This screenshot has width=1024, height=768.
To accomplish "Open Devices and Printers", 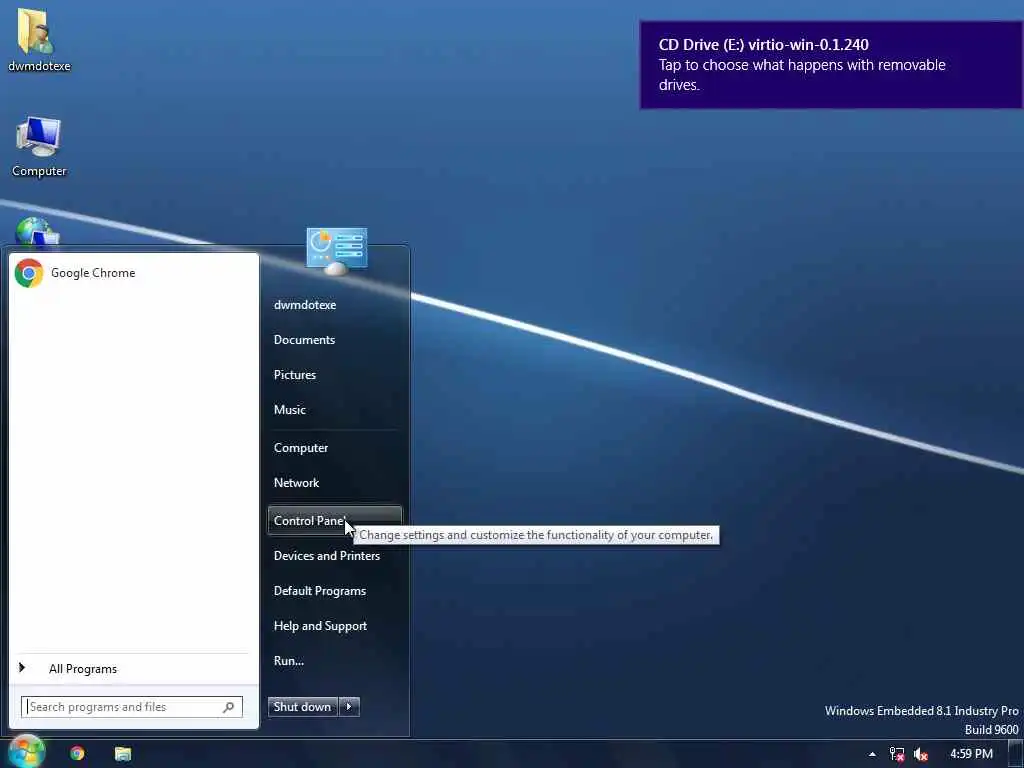I will 327,556.
